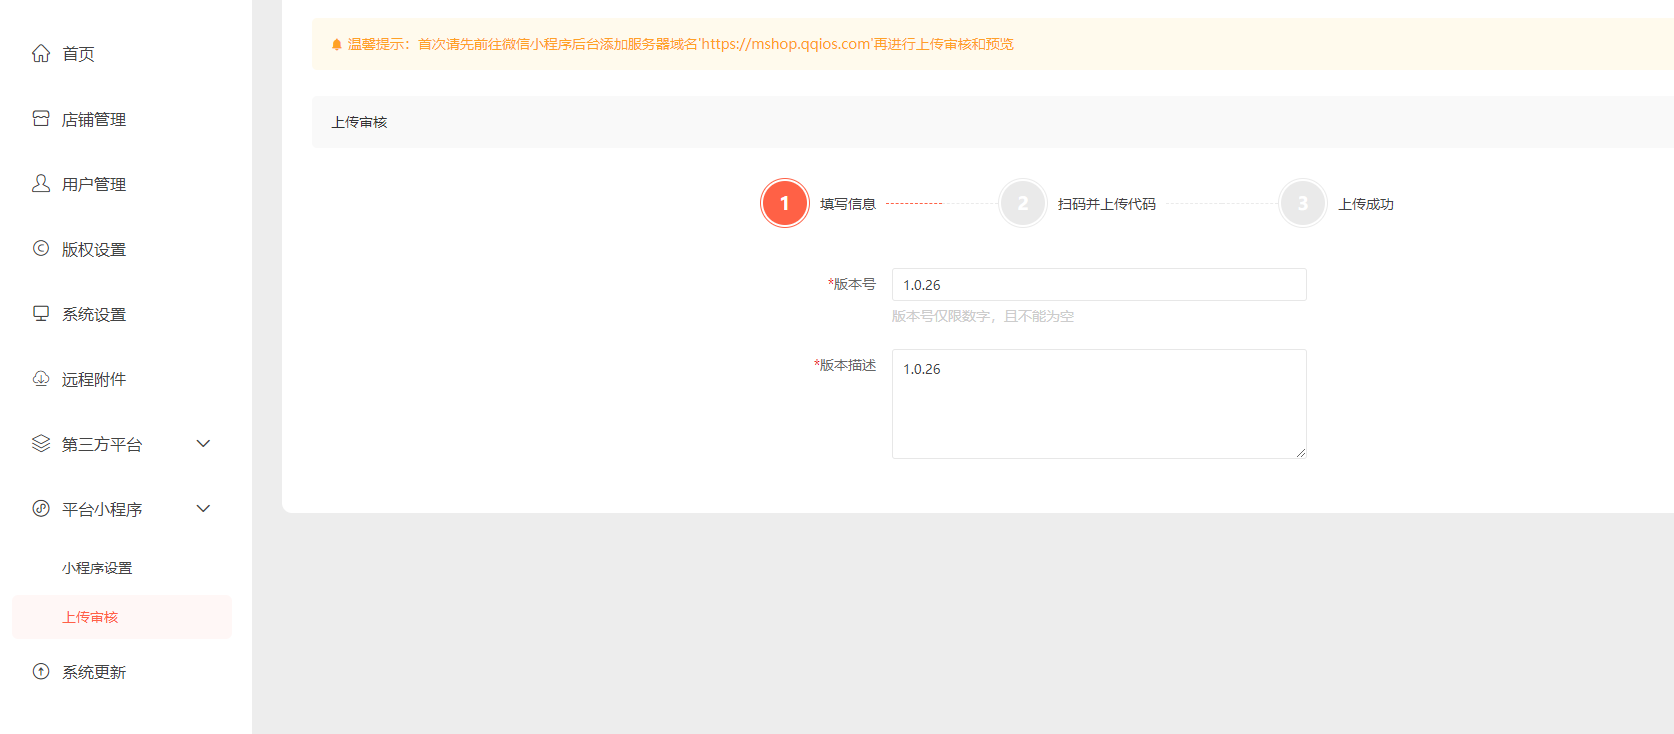Click the resize handle of the description textarea
The height and width of the screenshot is (734, 1674).
1301,453
